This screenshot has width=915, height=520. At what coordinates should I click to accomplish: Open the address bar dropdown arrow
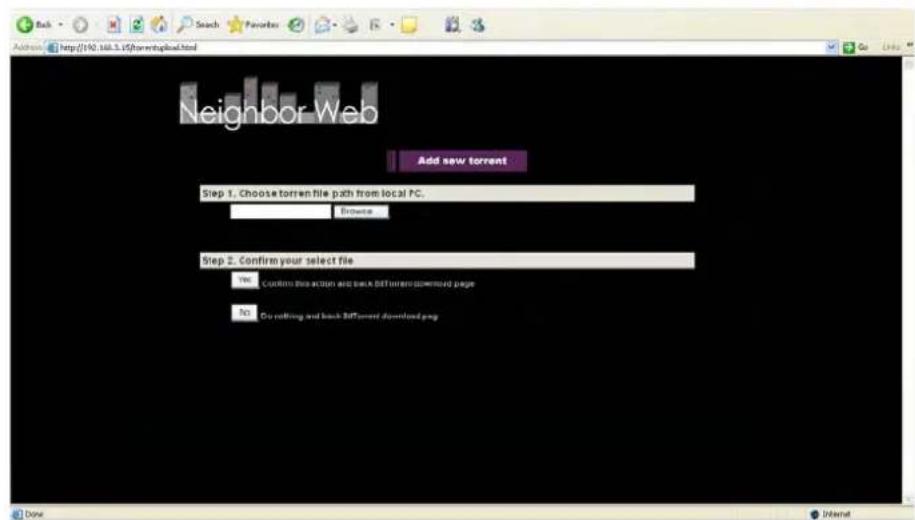coord(831,47)
